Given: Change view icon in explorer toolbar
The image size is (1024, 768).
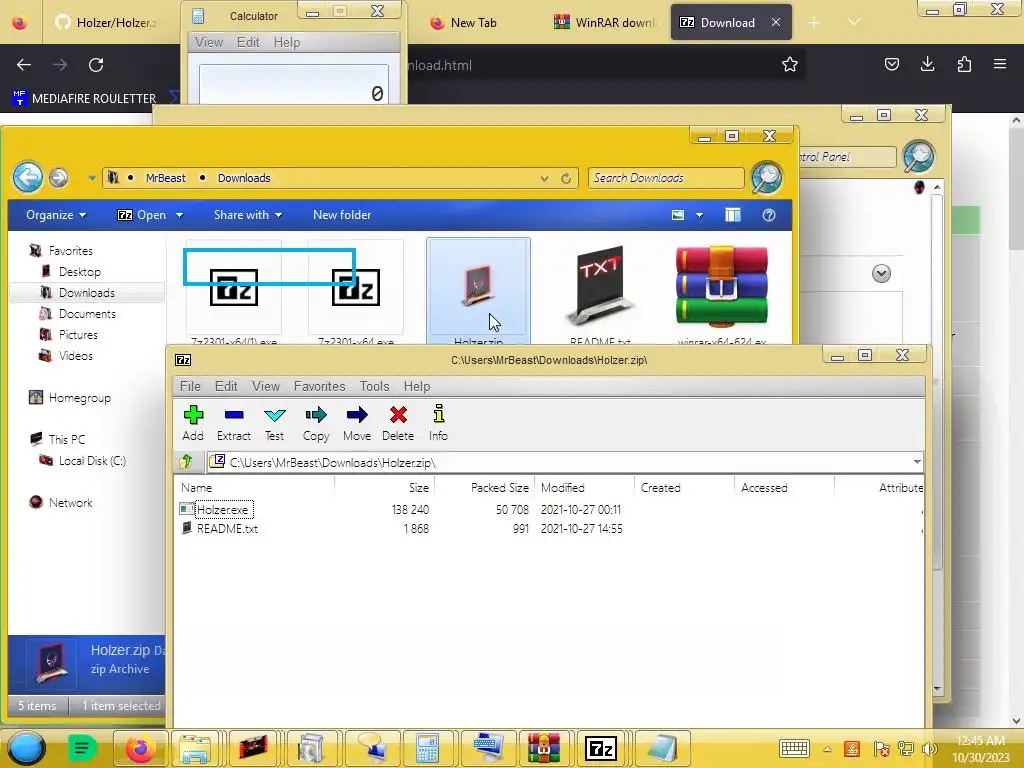Looking at the screenshot, I should (x=678, y=215).
